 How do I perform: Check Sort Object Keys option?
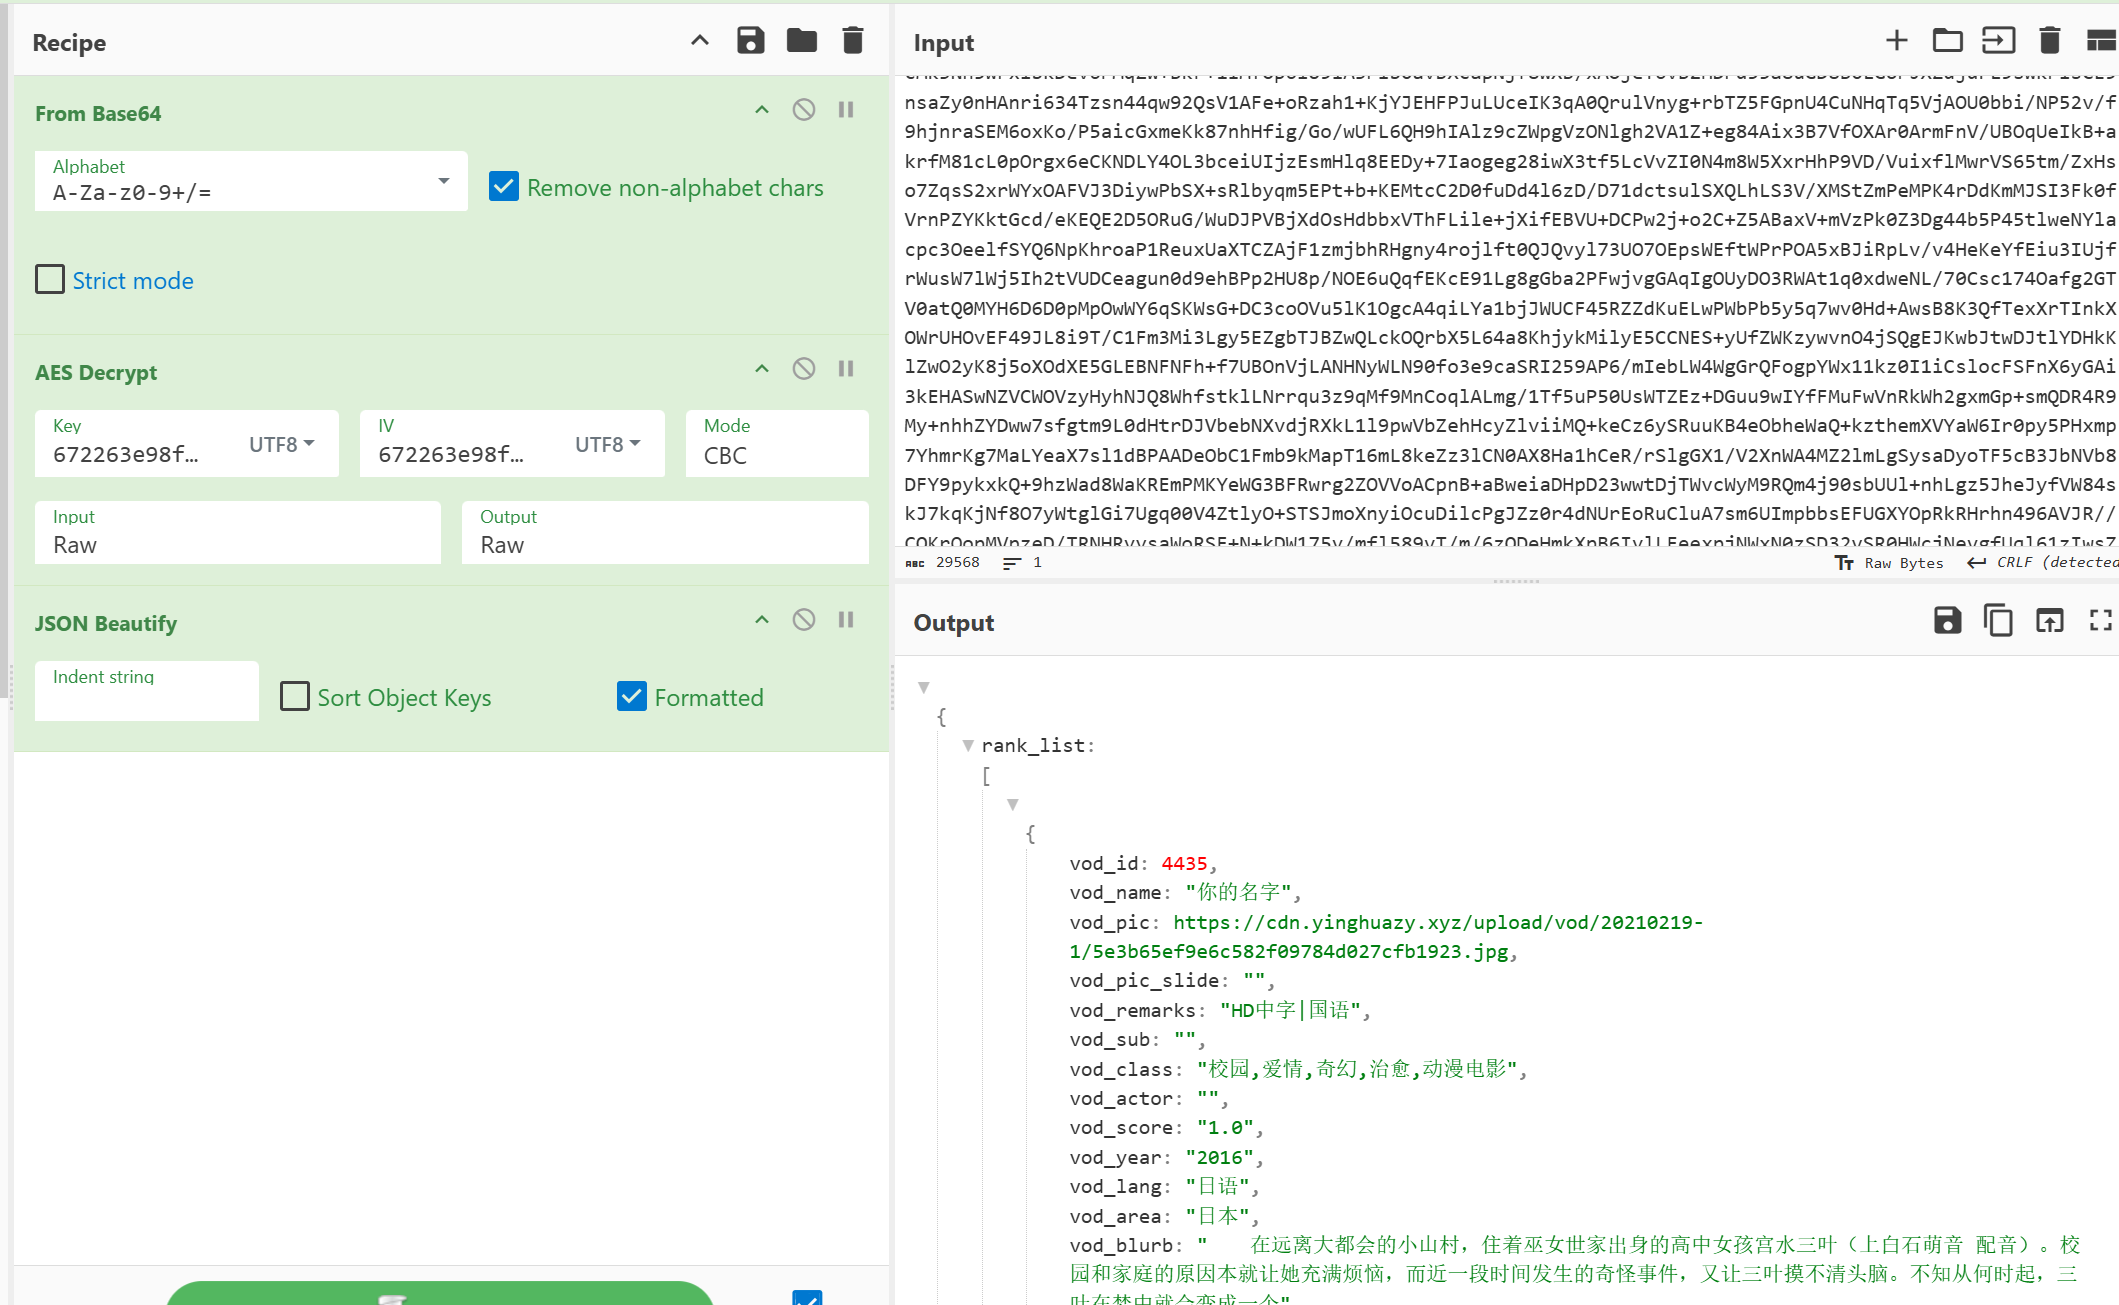point(295,696)
